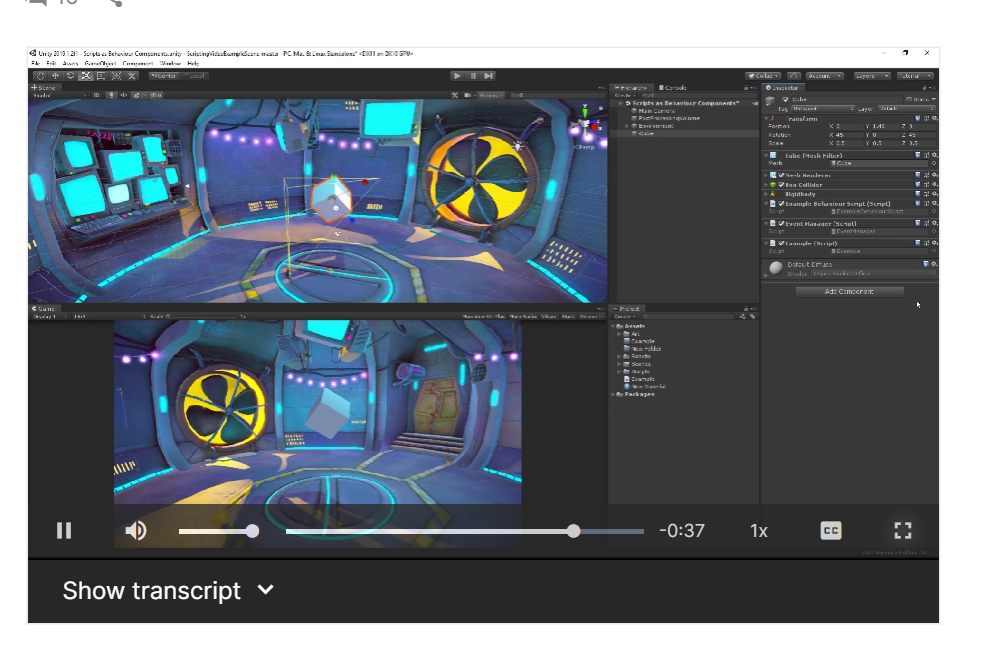This screenshot has height=667, width=999.
Task: Select Main Camera in the Hierarchy
Action: pos(656,111)
